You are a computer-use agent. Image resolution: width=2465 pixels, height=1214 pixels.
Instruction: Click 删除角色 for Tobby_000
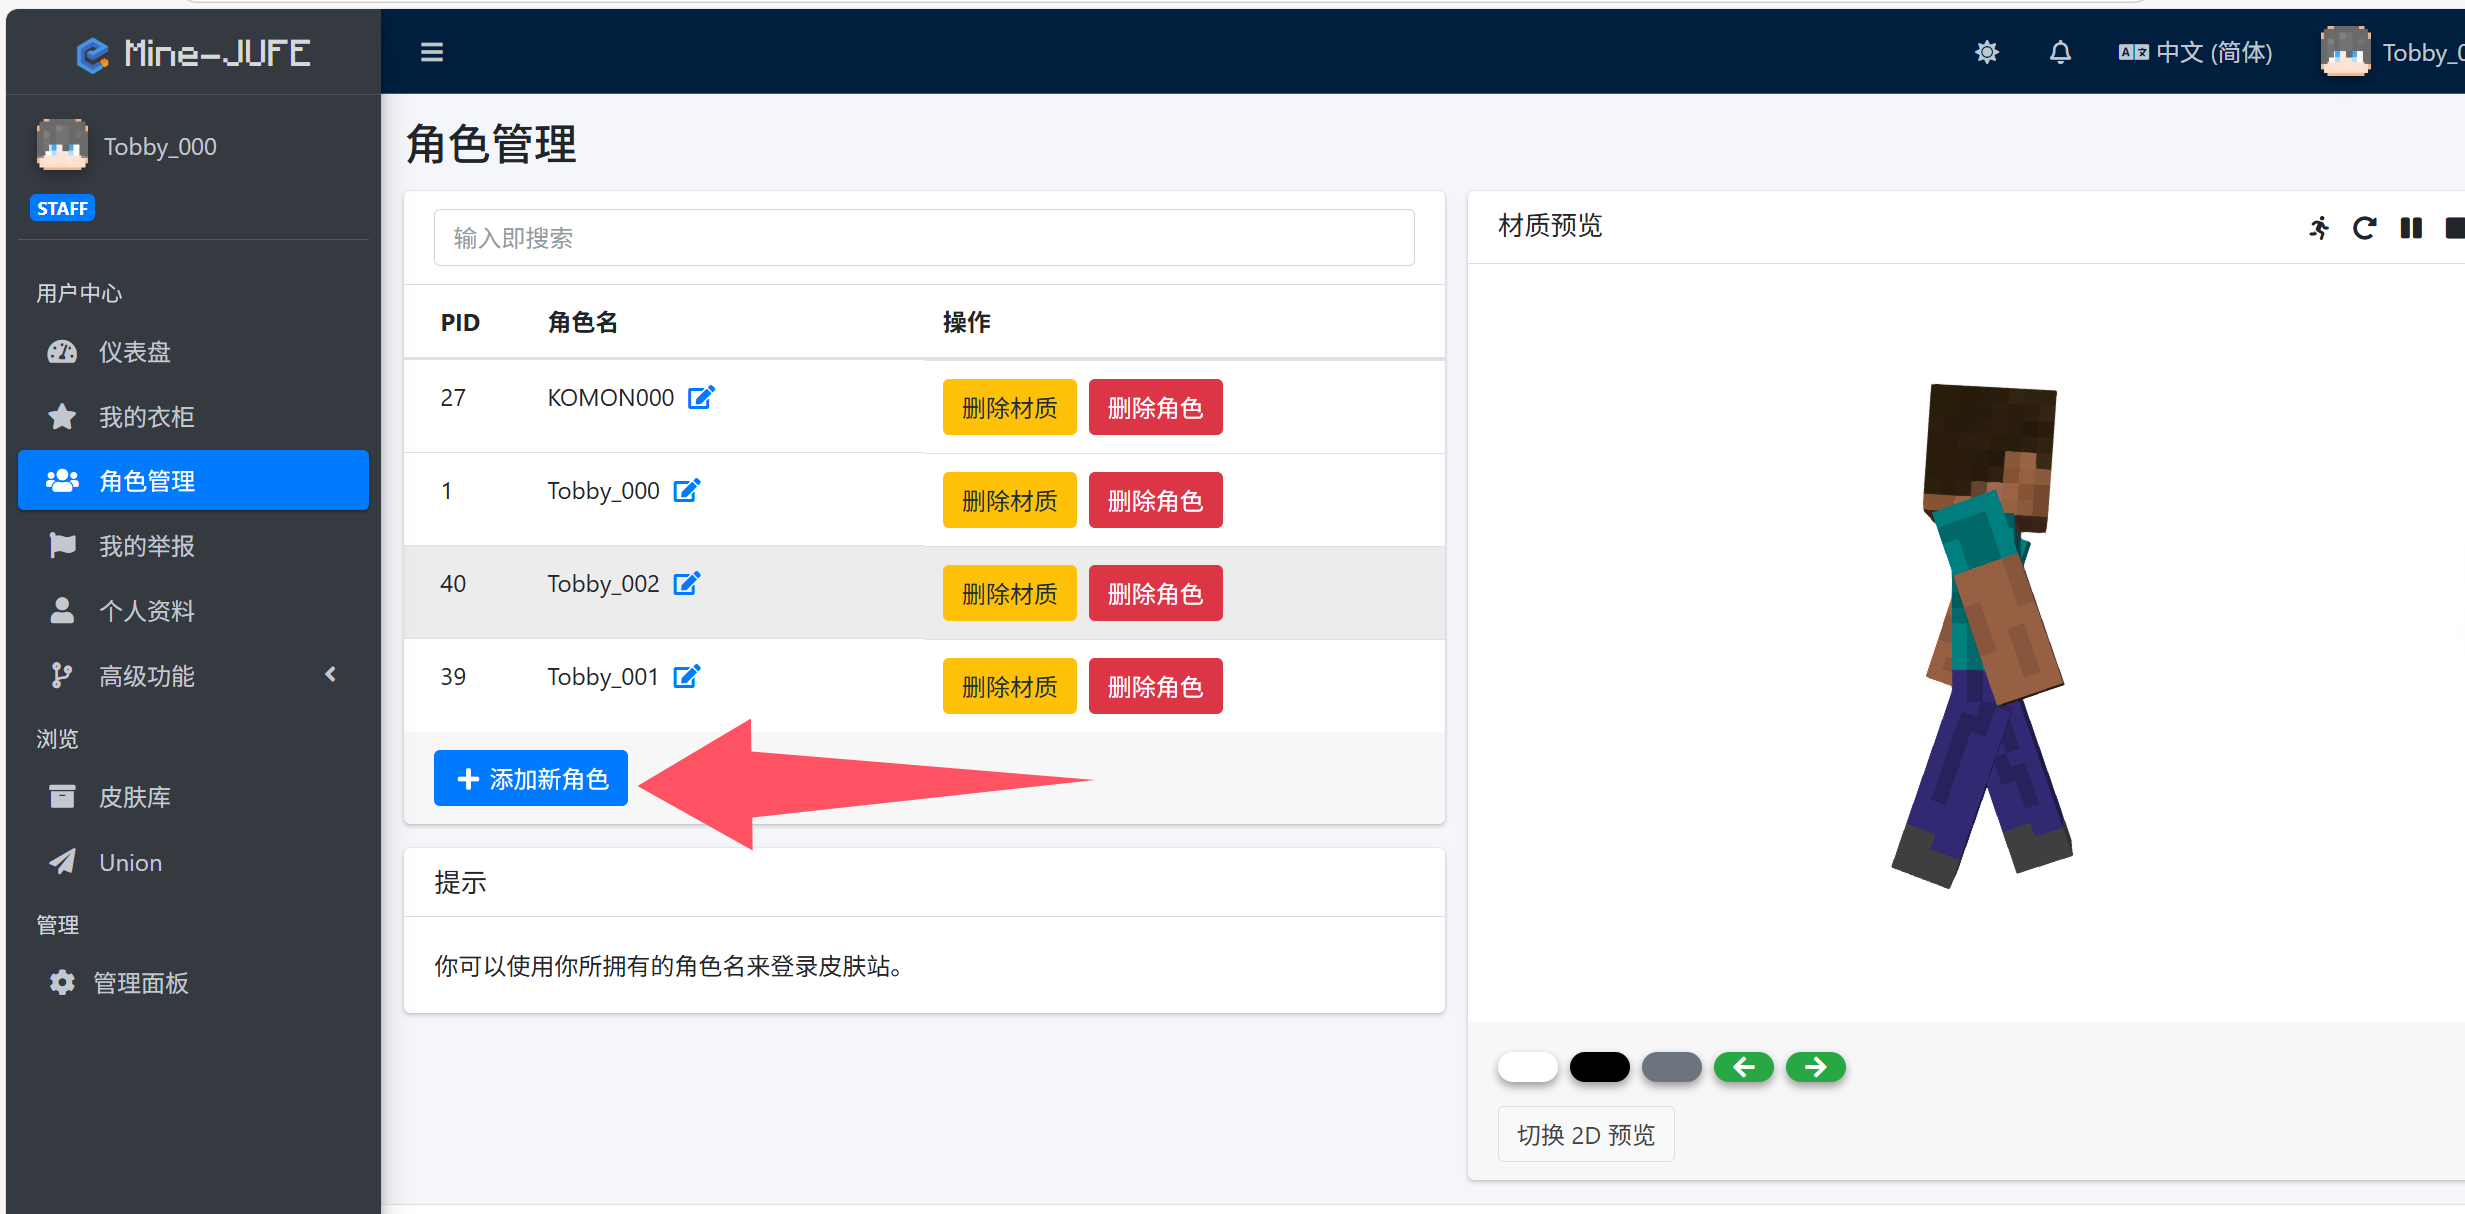[x=1155, y=500]
